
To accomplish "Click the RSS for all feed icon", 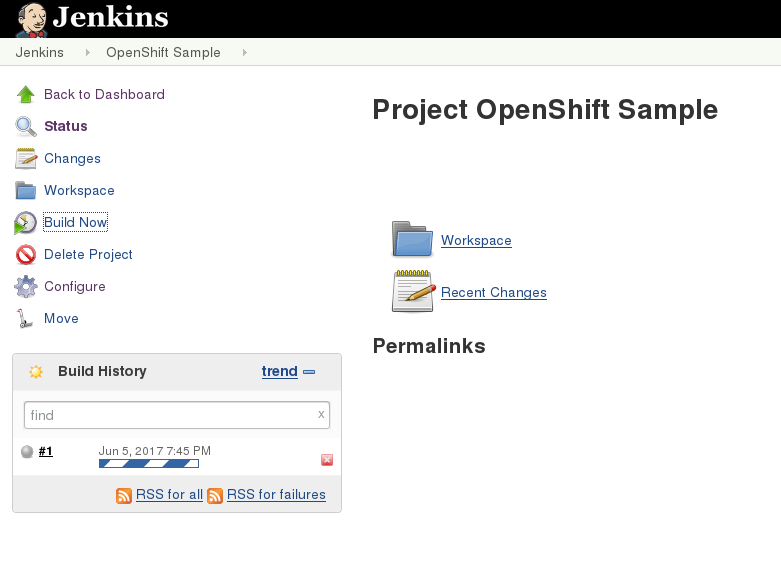I will point(124,496).
